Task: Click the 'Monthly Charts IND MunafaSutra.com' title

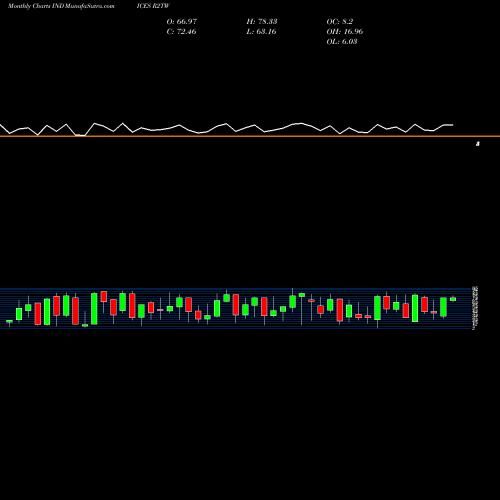Action: [x=61, y=6]
